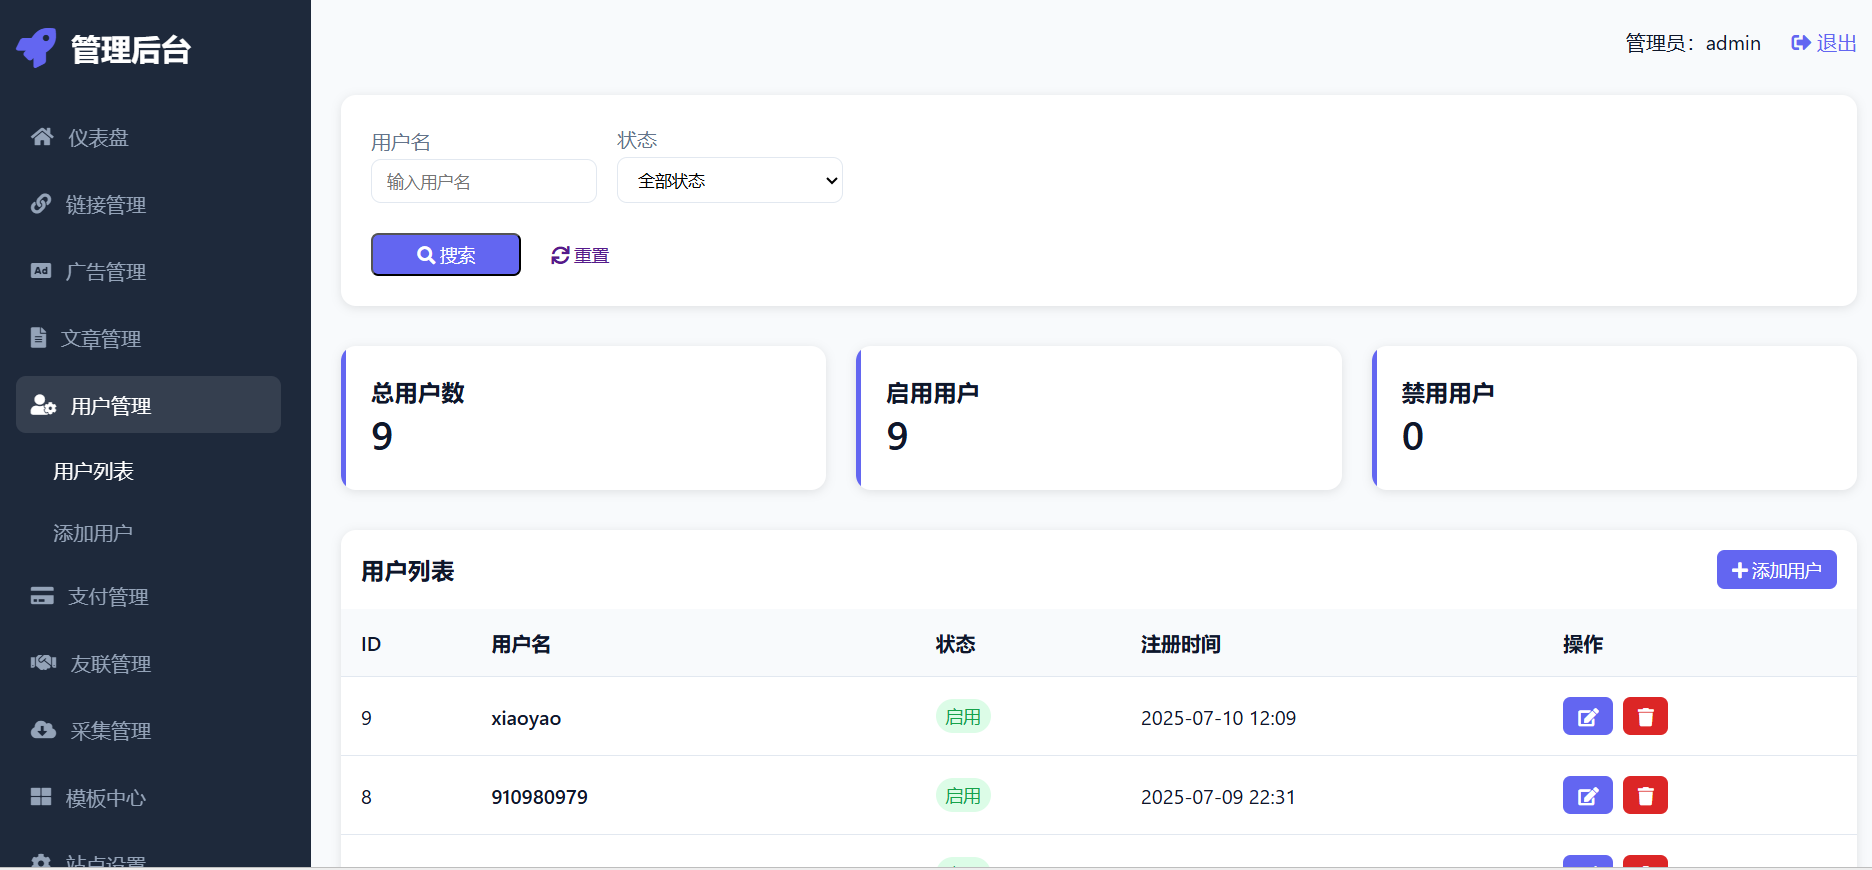Open 友联管理 menu item

point(148,663)
